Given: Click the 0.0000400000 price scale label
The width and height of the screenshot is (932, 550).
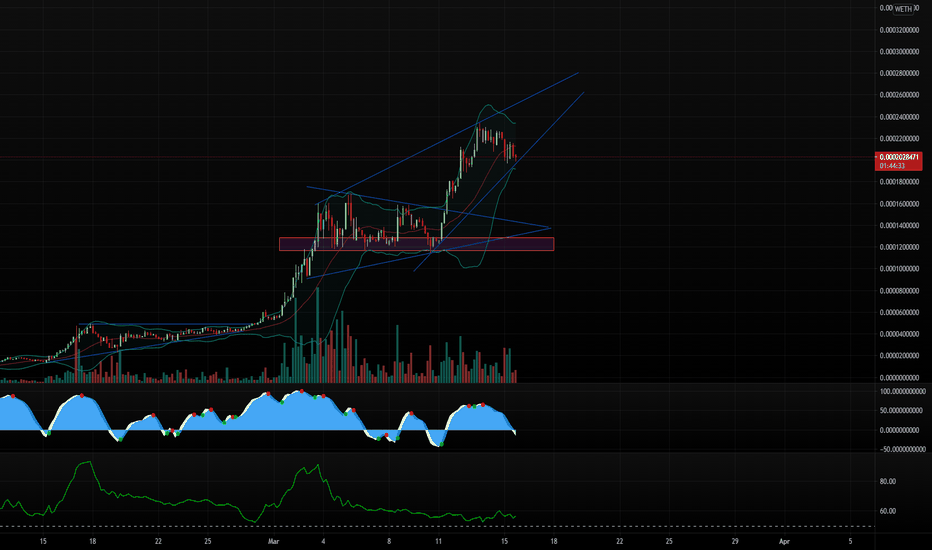Looking at the screenshot, I should coord(899,334).
